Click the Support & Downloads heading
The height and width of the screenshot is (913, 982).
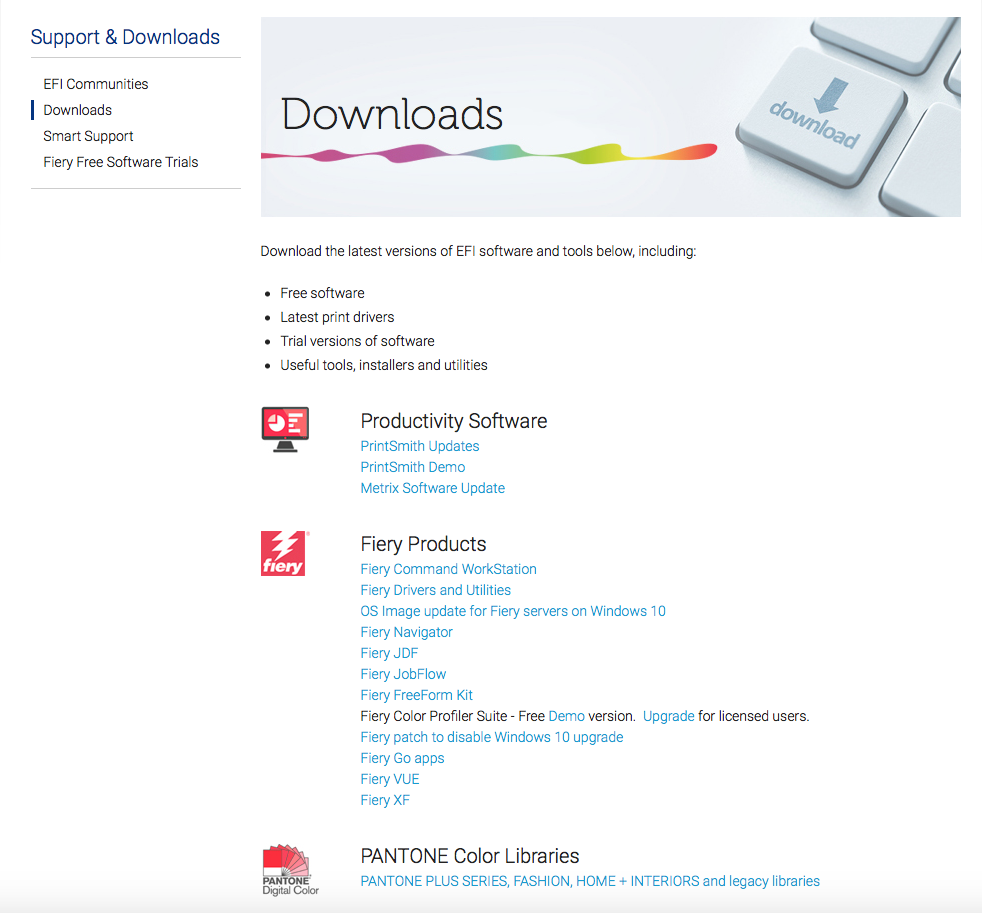pos(125,37)
